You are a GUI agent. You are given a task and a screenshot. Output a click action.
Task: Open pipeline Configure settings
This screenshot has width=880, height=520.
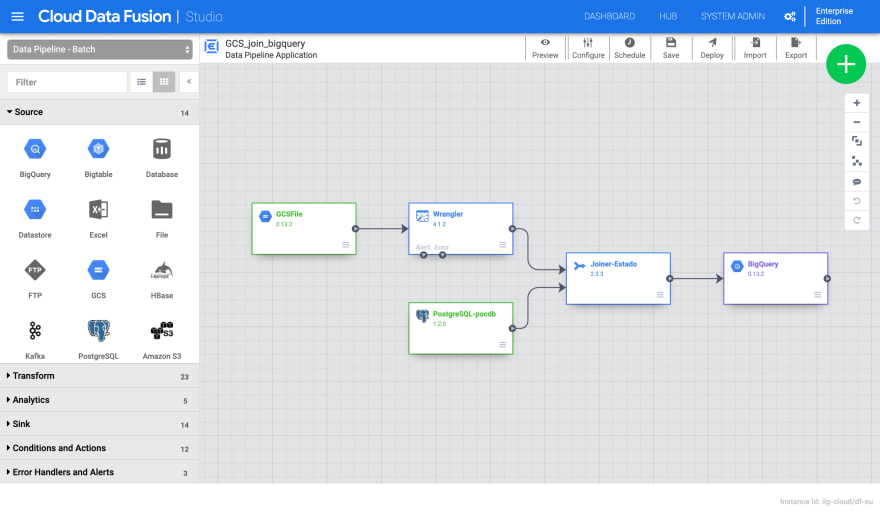pos(588,48)
